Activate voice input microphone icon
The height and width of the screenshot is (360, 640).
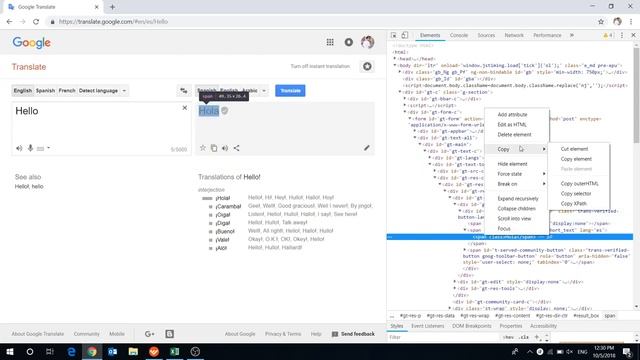(x=30, y=148)
